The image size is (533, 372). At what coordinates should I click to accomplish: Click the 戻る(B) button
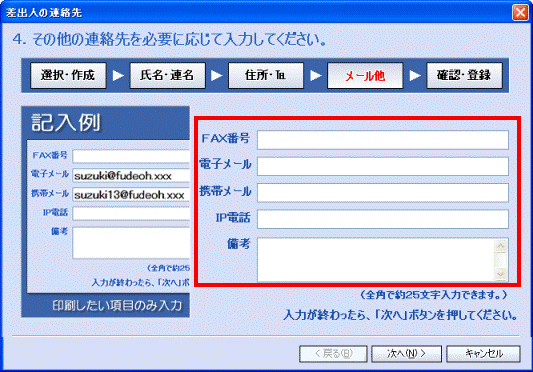tap(333, 354)
